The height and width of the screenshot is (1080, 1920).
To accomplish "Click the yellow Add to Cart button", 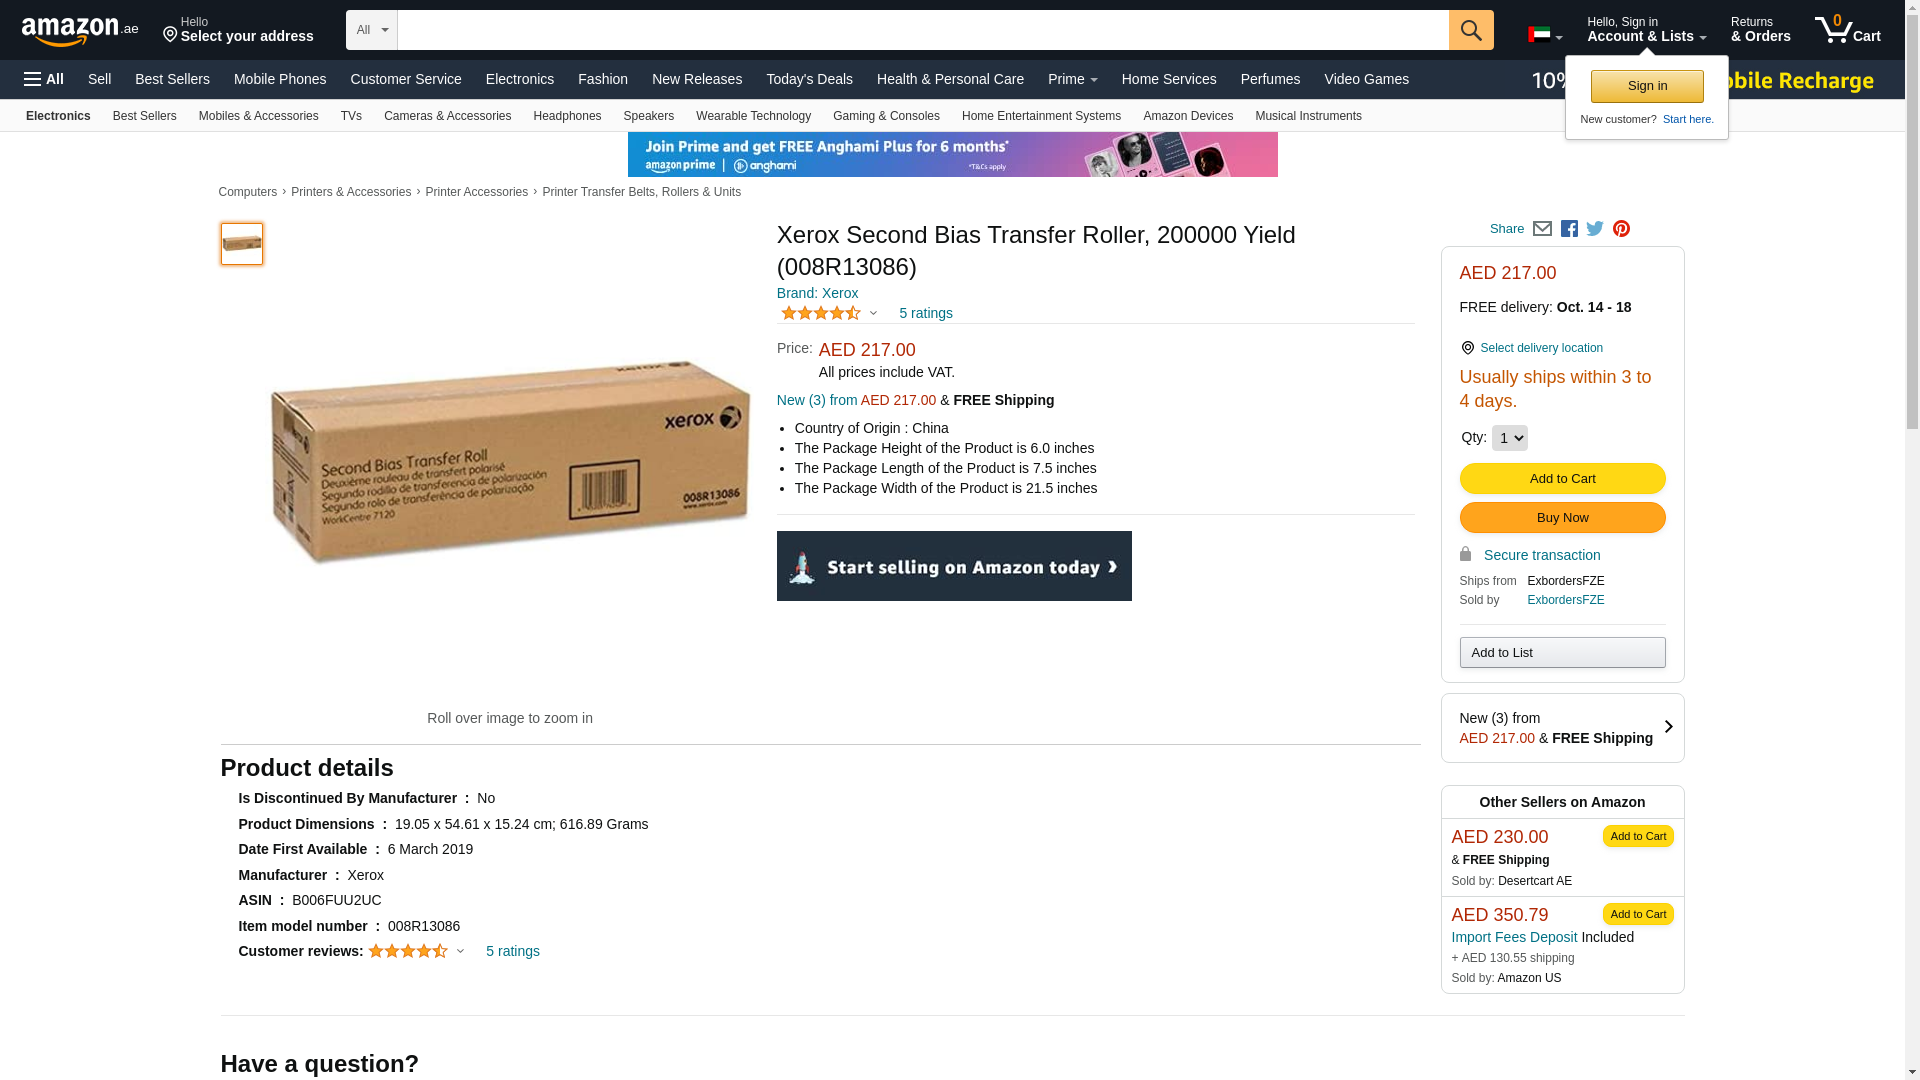I will pos(1562,479).
